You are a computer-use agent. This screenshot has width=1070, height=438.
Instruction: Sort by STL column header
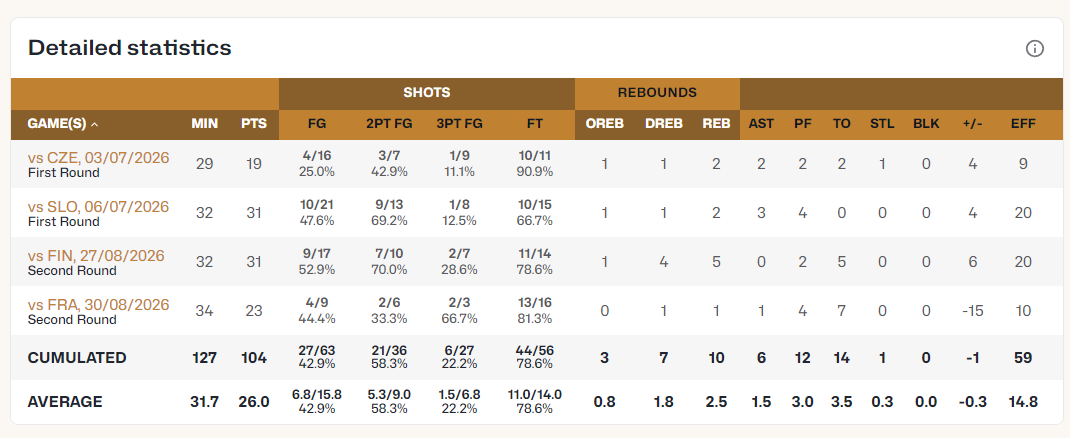(x=882, y=124)
